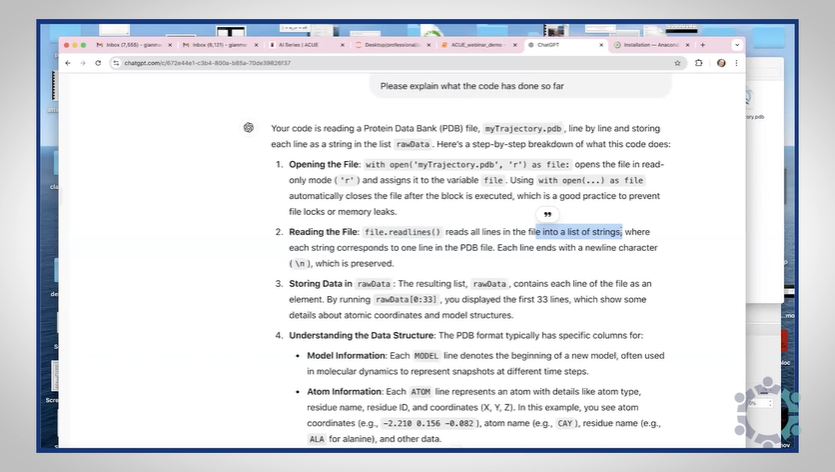Image resolution: width=835 pixels, height=472 pixels.
Task: Click the 'Please explain what the code' message
Action: click(472, 86)
